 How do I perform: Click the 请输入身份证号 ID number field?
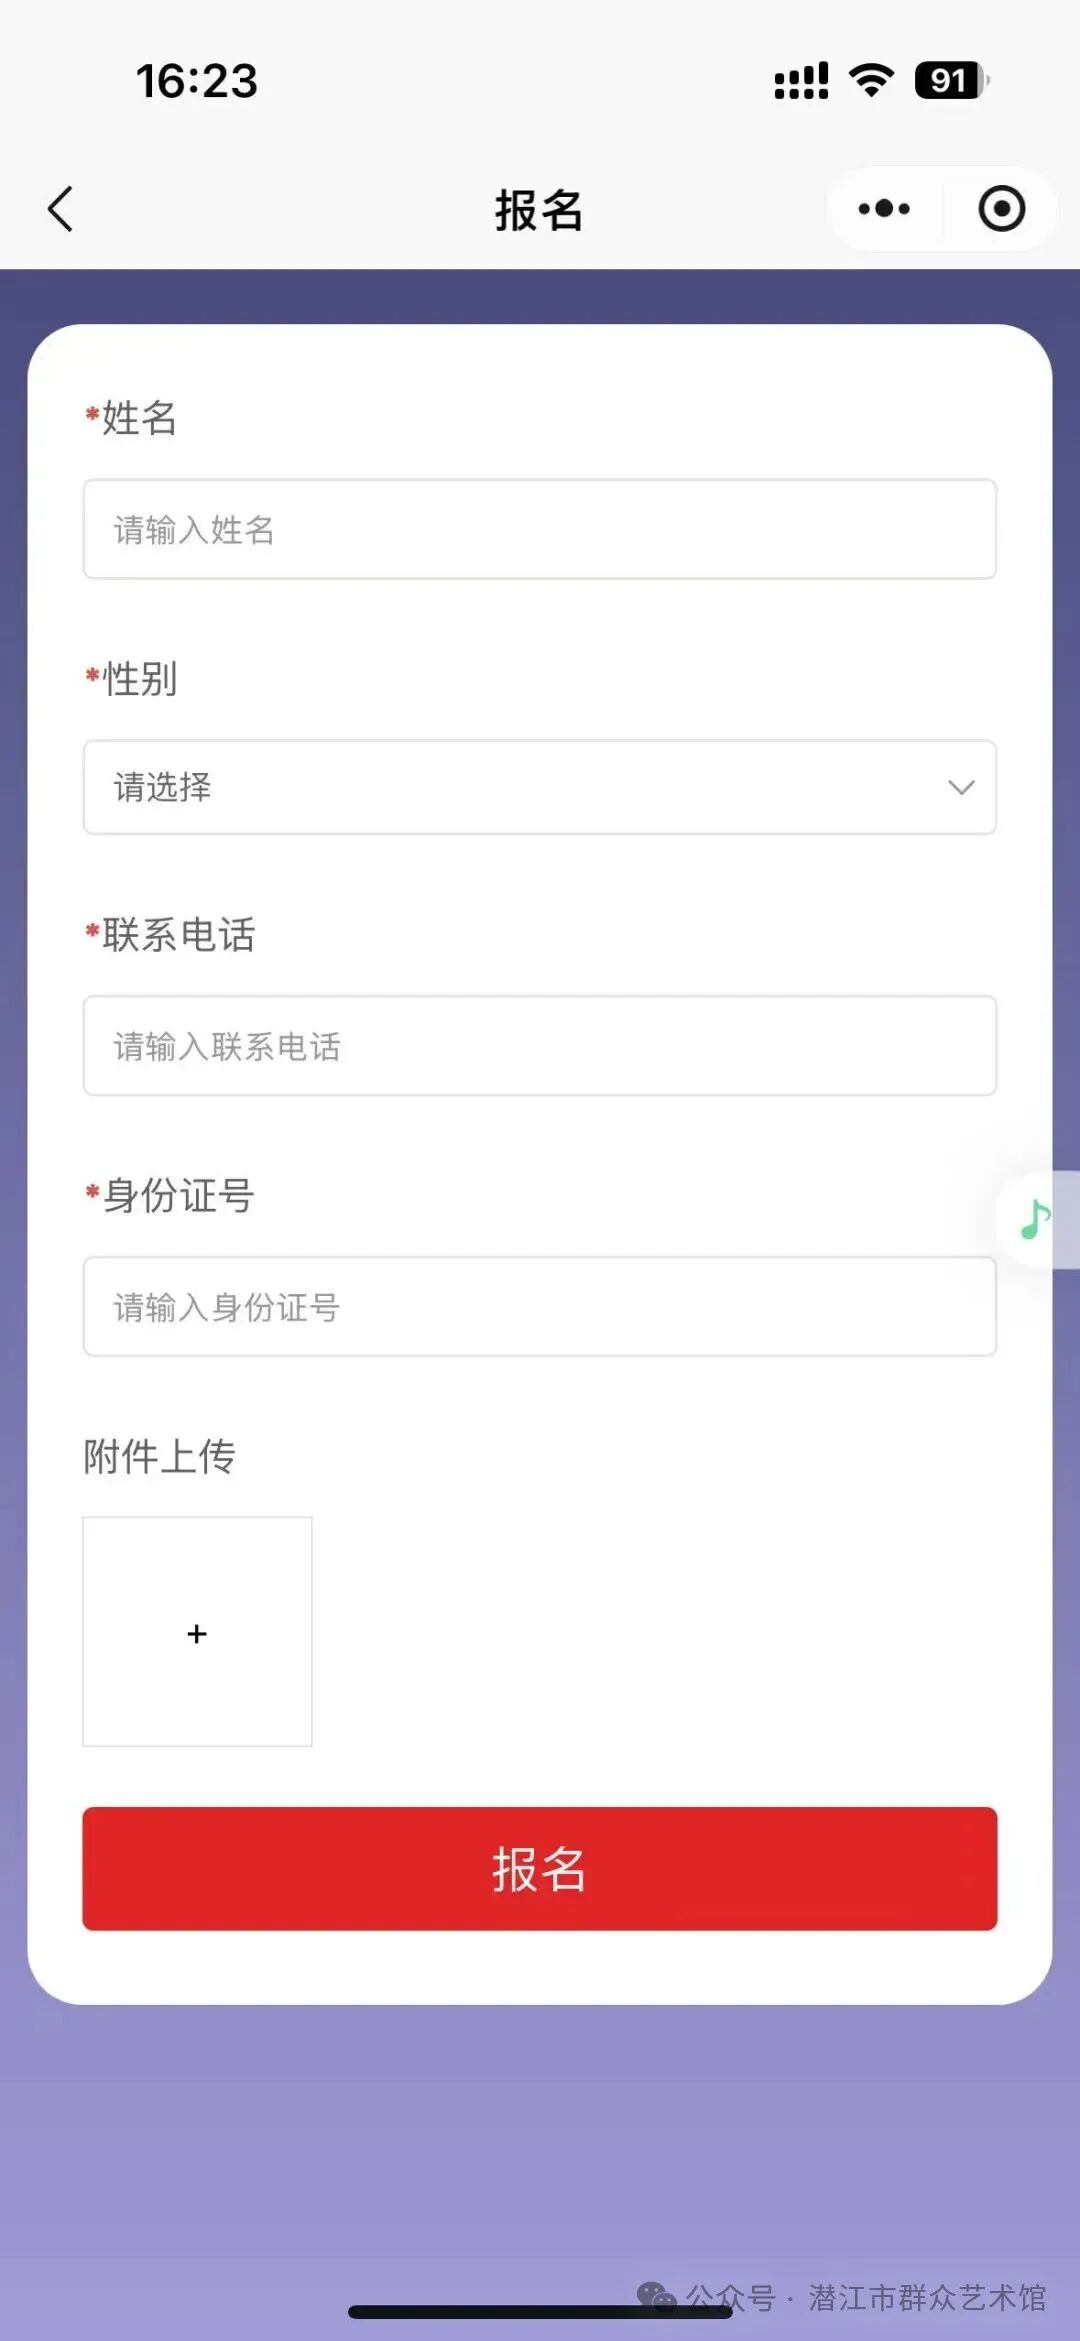click(x=539, y=1307)
